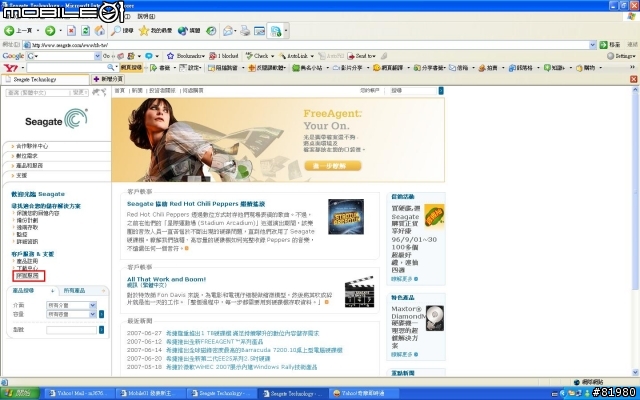Open 'All That Work and Boom!' story link

(x=166, y=279)
